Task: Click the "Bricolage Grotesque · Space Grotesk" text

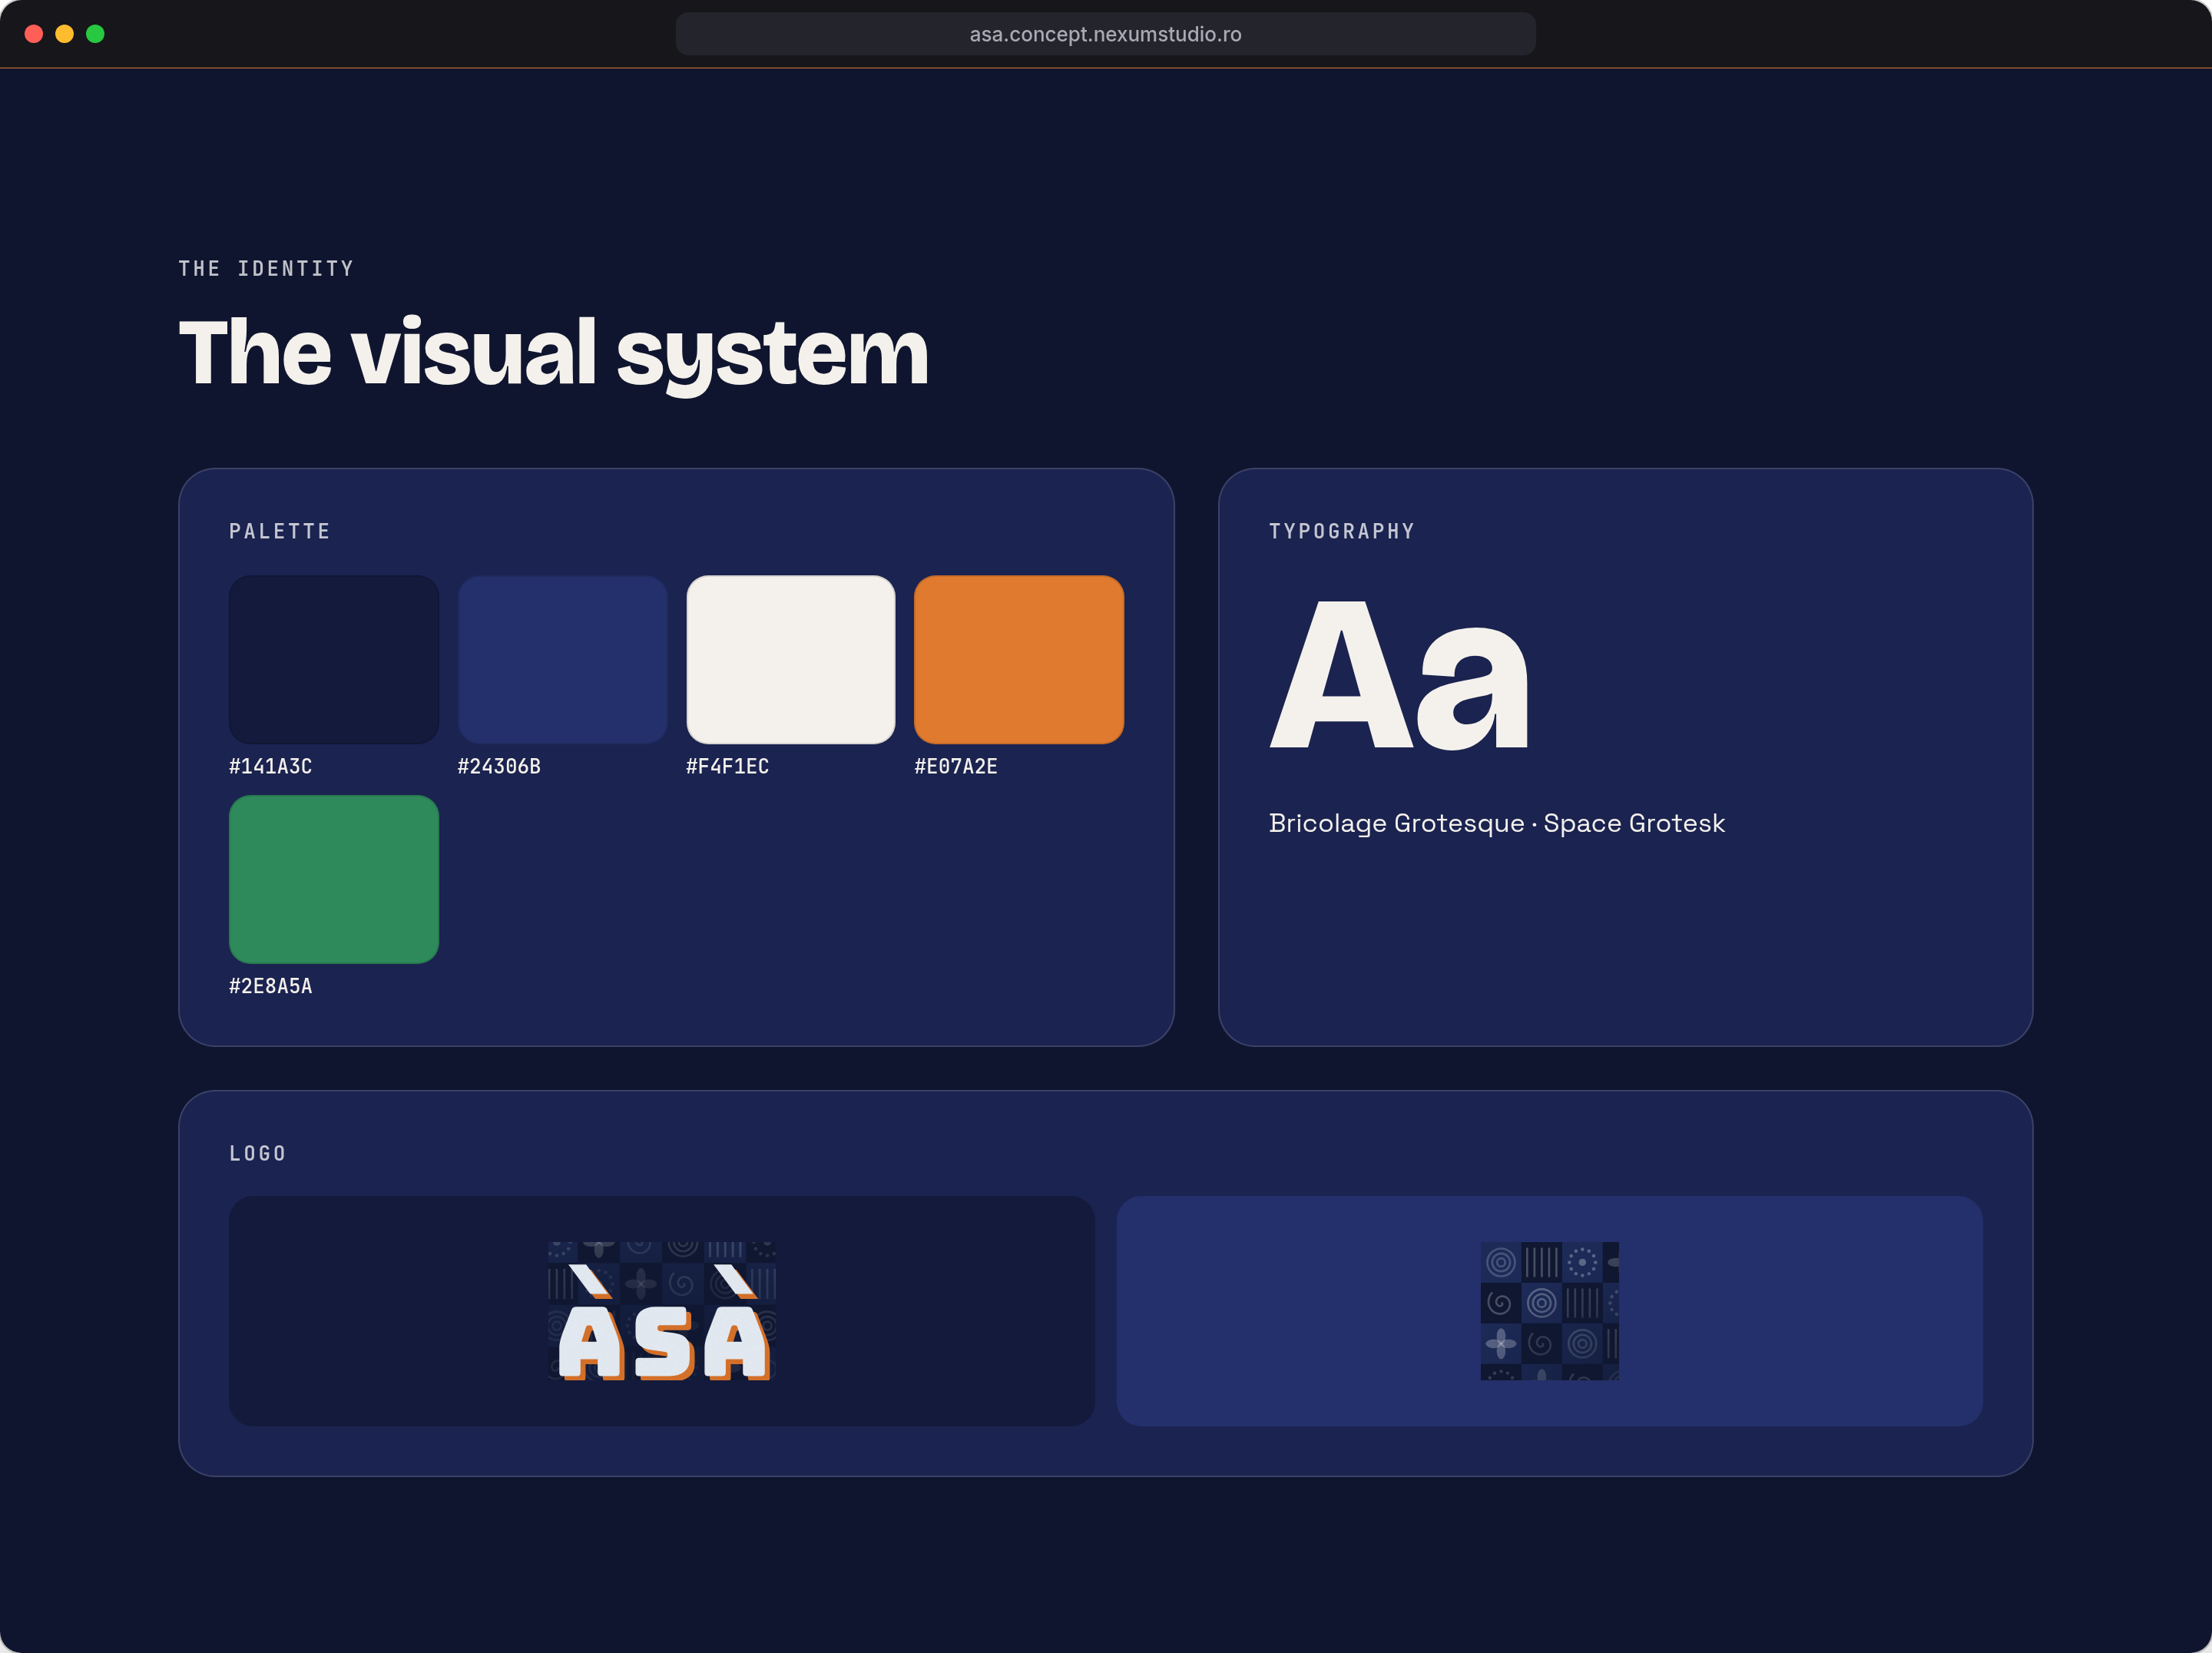Action: (x=1497, y=823)
